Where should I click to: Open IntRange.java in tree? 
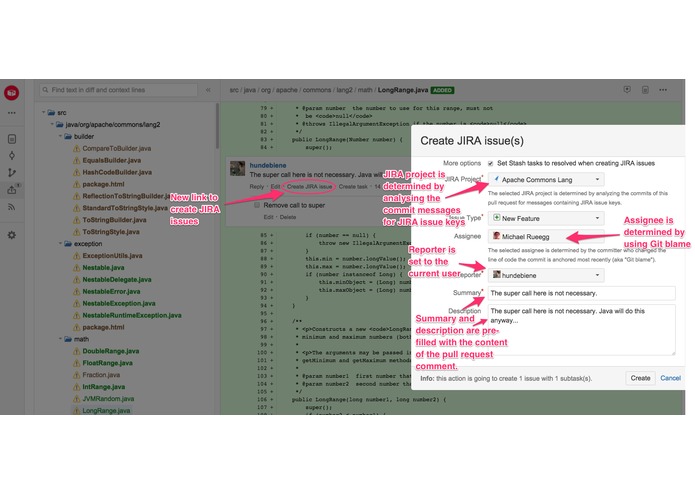point(103,387)
